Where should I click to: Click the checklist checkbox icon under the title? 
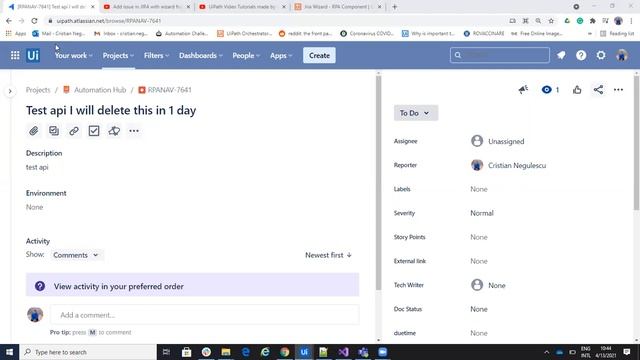tap(94, 131)
